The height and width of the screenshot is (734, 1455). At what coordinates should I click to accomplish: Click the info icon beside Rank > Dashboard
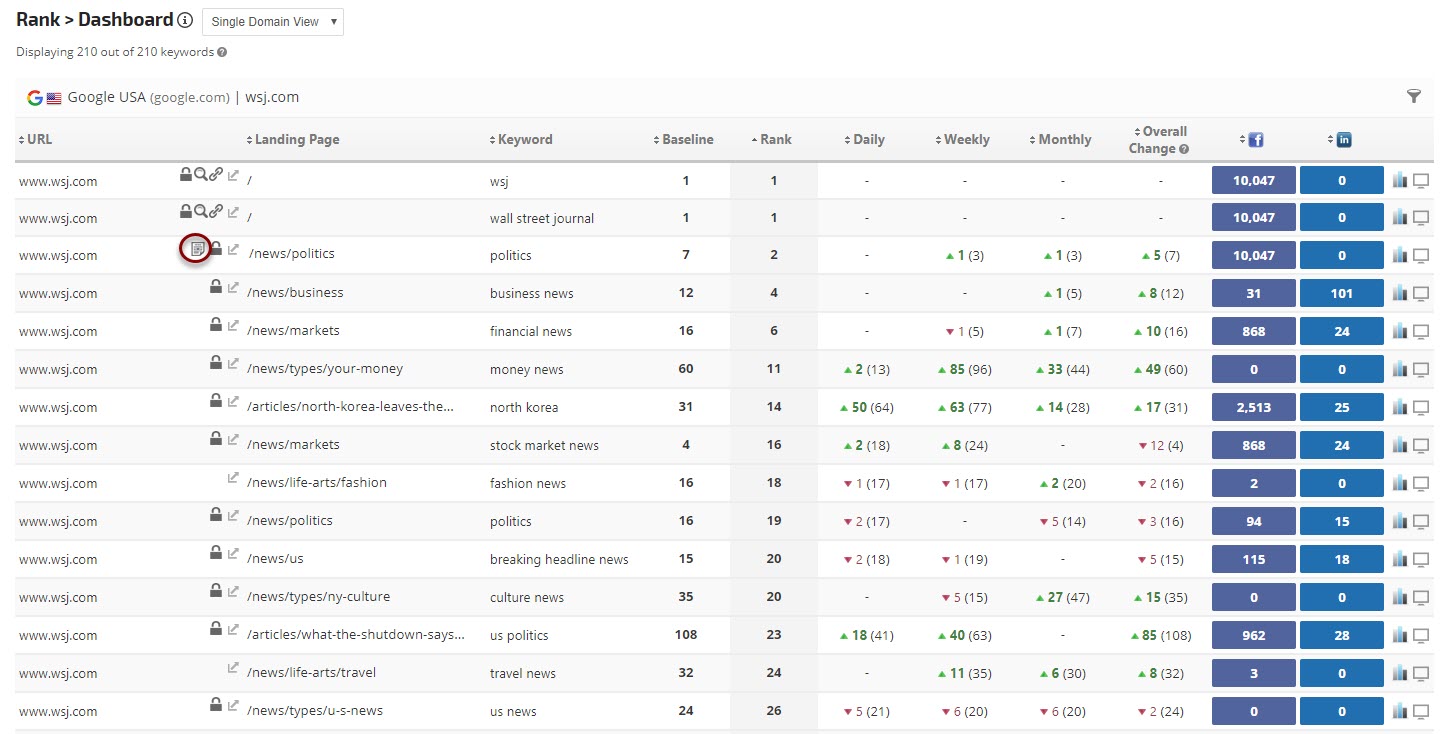185,20
